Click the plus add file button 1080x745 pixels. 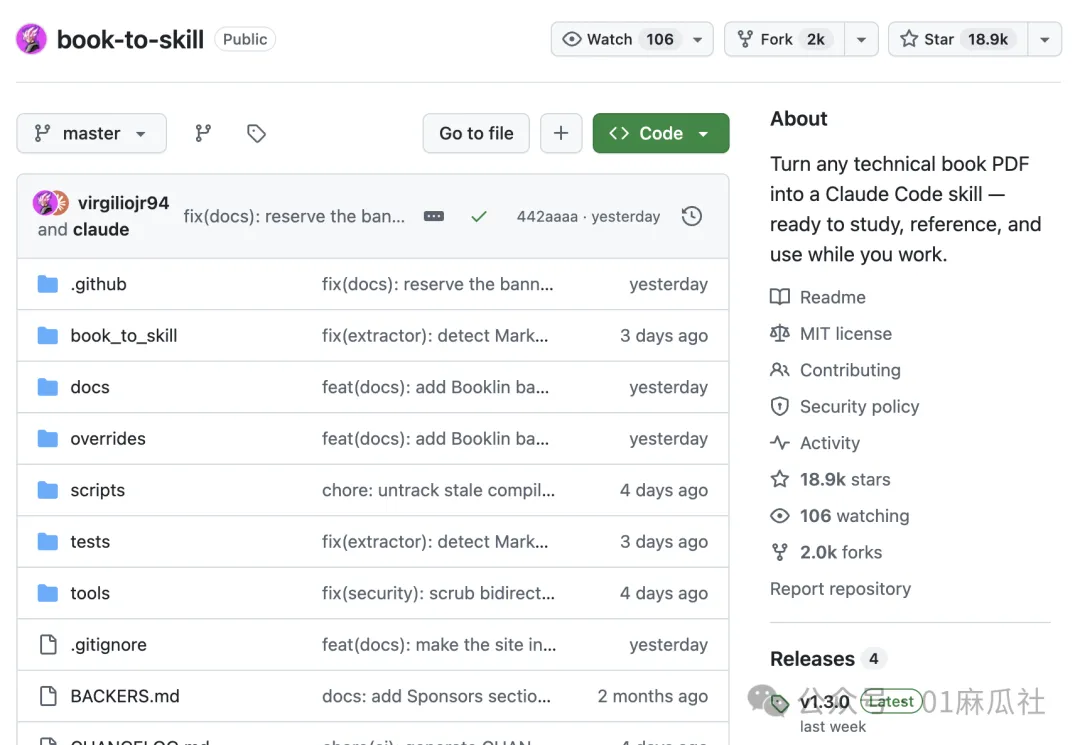561,133
